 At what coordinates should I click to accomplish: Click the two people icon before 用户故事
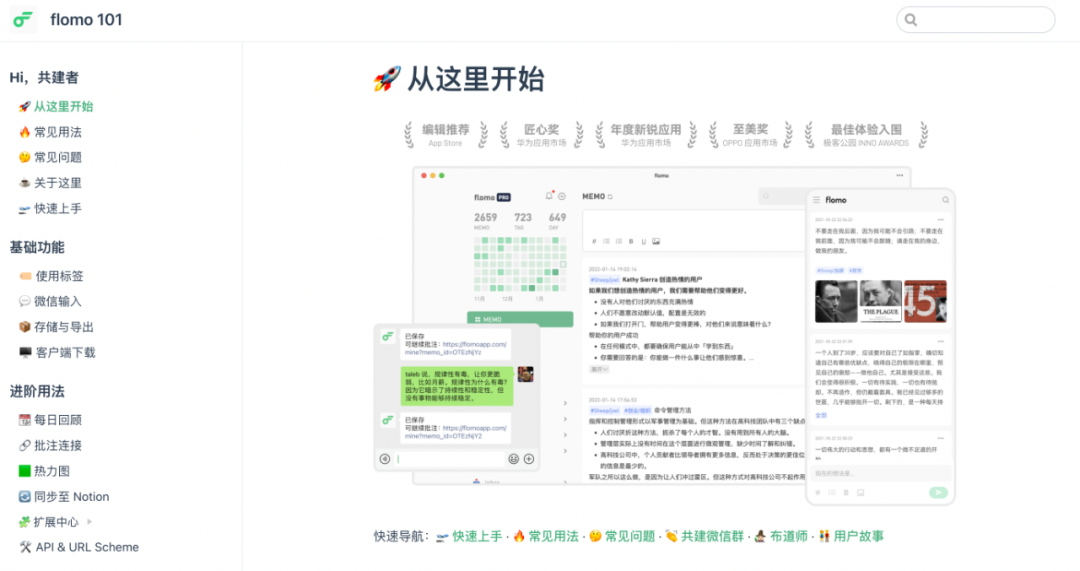coord(824,537)
